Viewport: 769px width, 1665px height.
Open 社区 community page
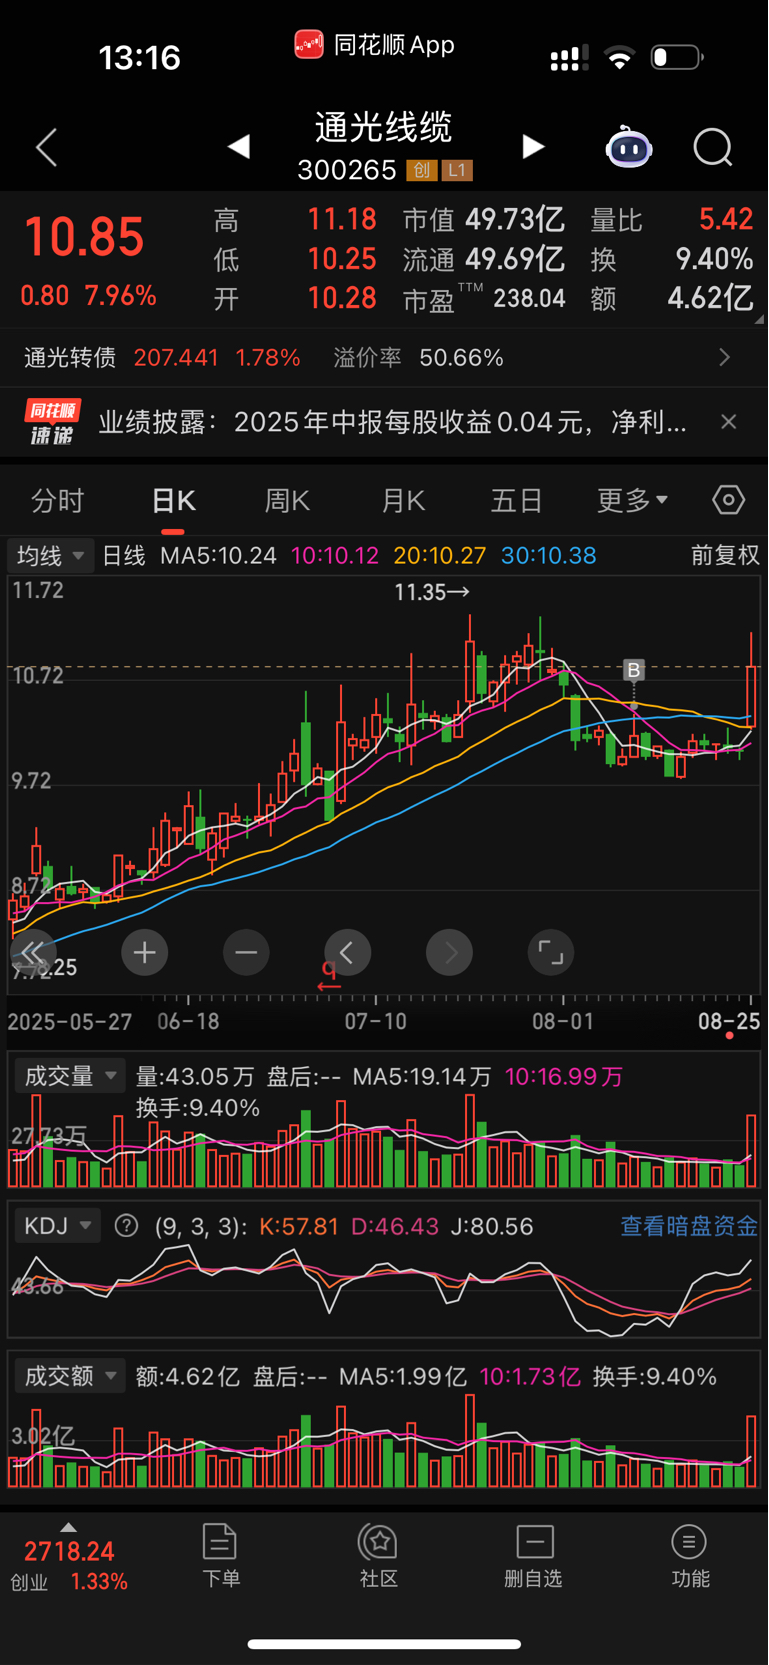click(x=379, y=1556)
